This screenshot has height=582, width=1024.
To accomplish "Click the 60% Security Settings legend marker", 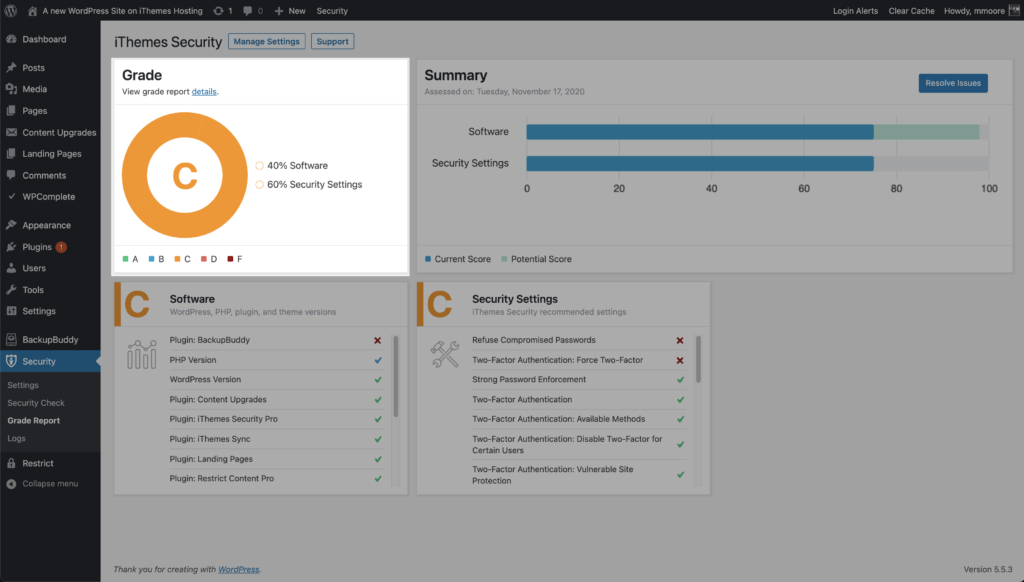I will (x=259, y=185).
